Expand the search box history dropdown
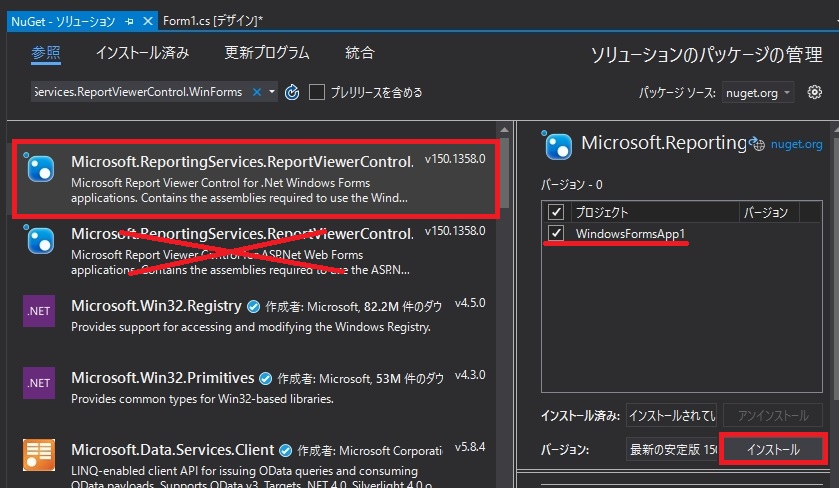839x488 pixels. pos(272,92)
